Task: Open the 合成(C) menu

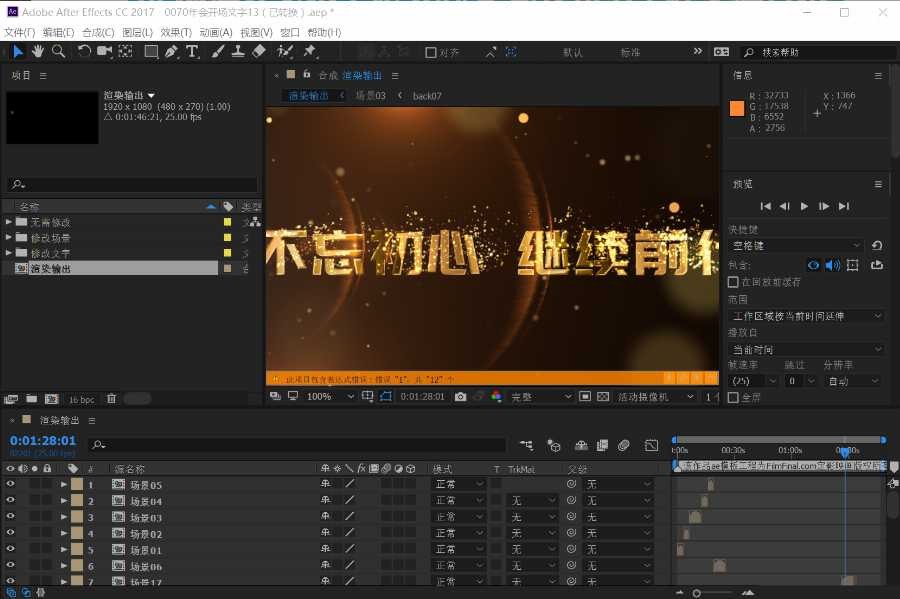Action: click(98, 32)
